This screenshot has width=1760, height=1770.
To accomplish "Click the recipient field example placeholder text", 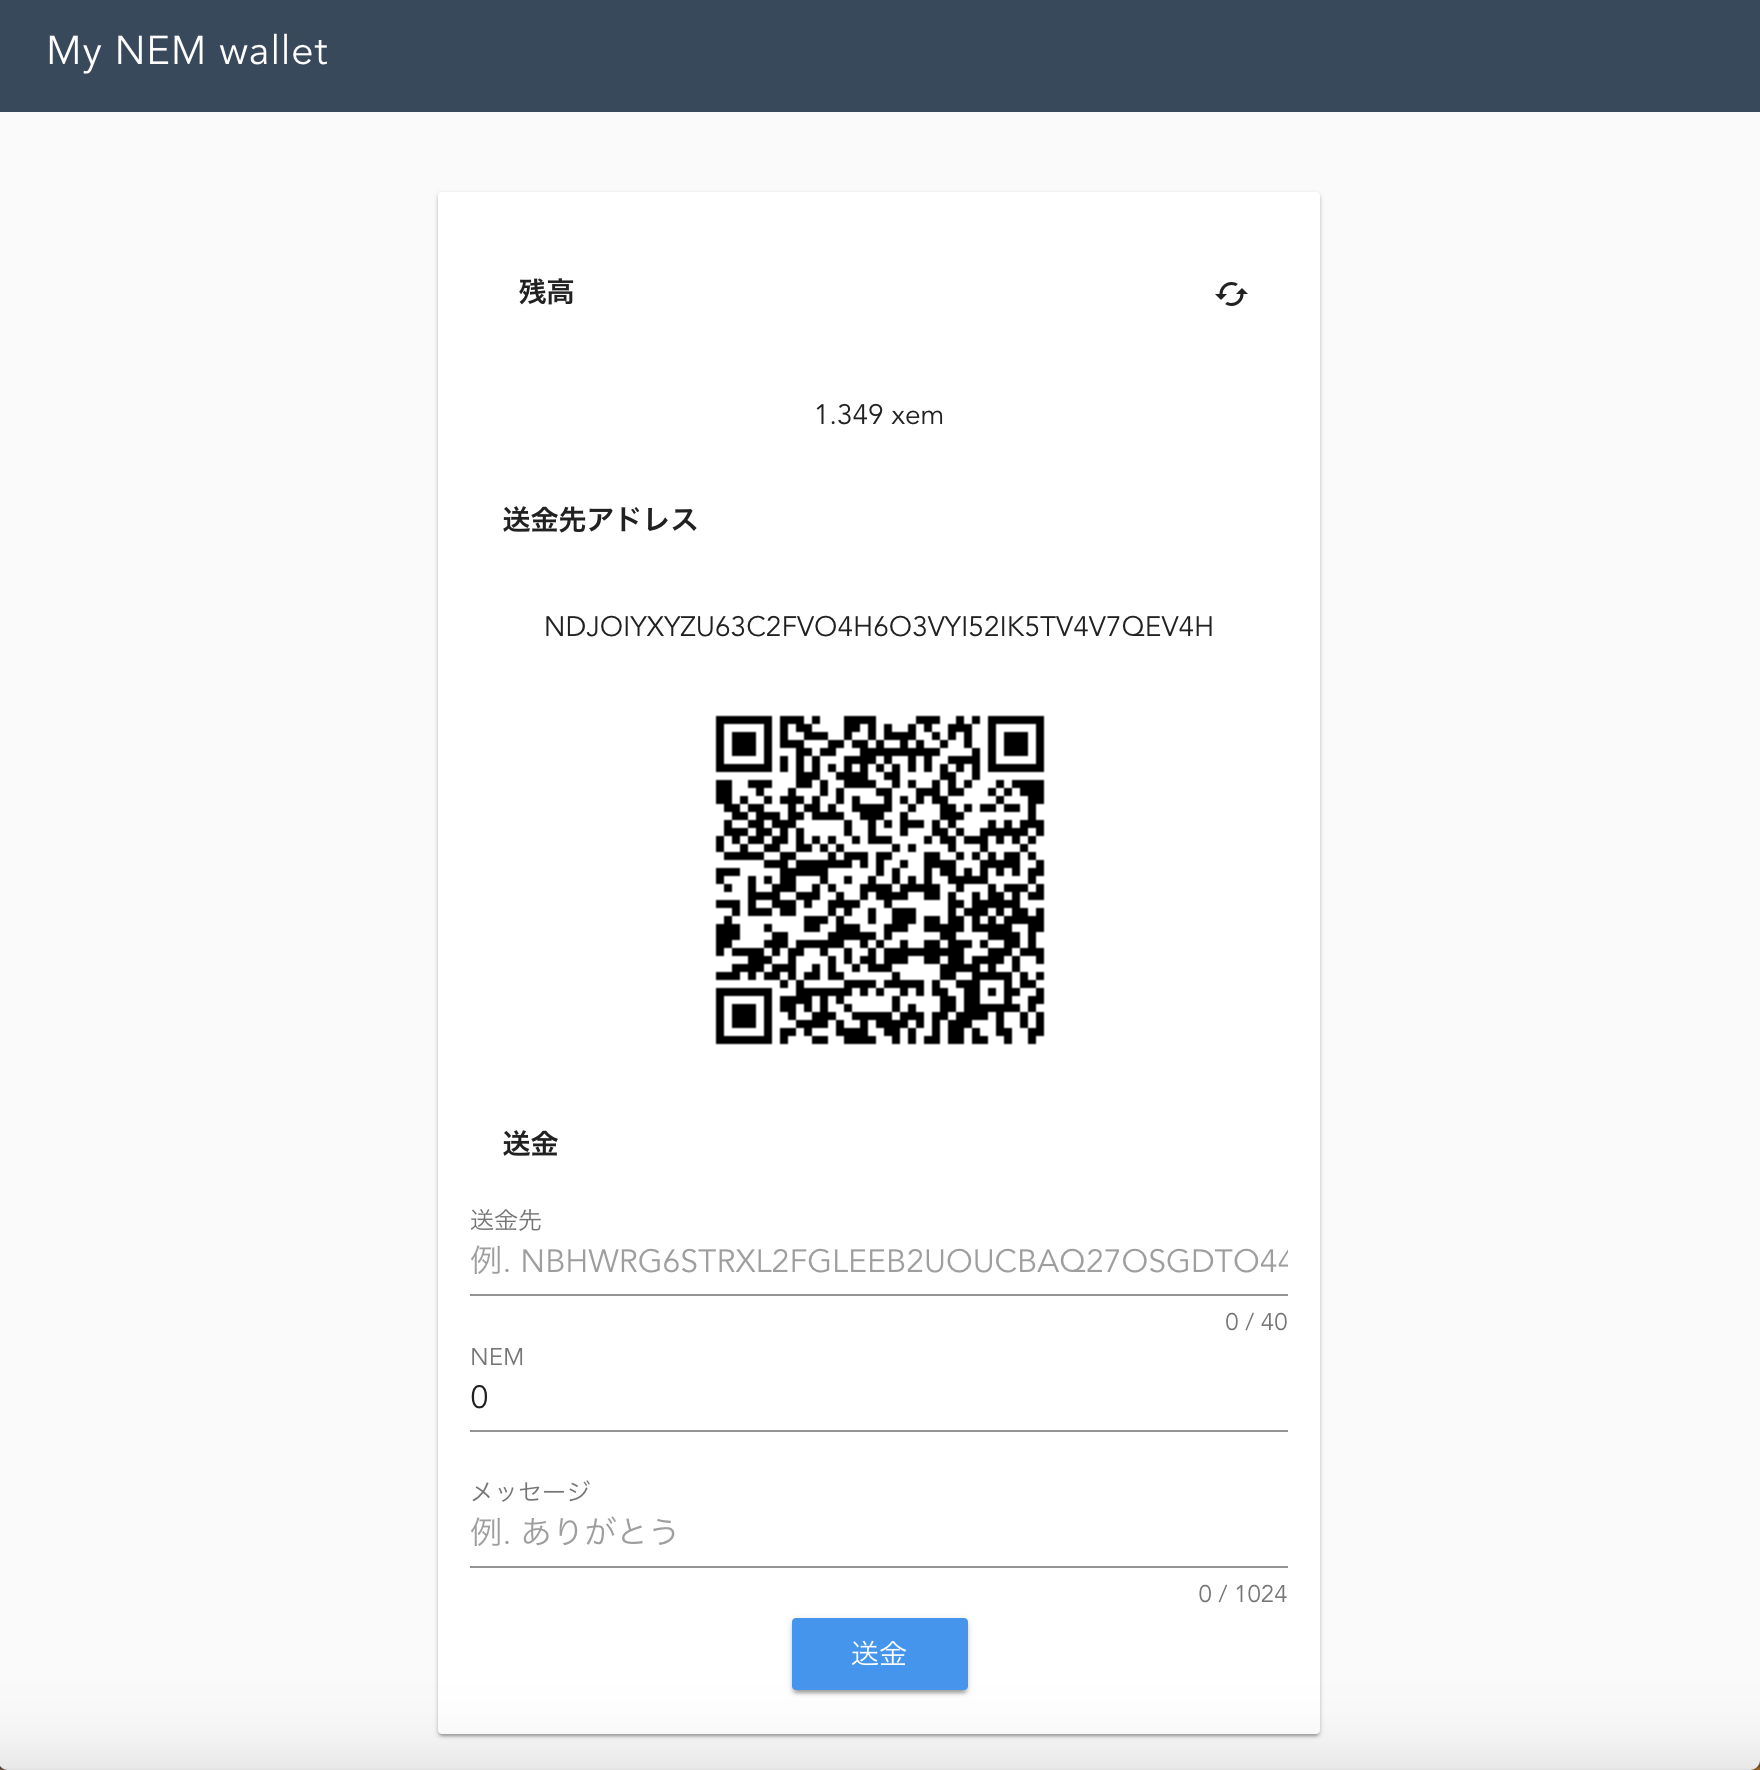I will pos(879,1262).
